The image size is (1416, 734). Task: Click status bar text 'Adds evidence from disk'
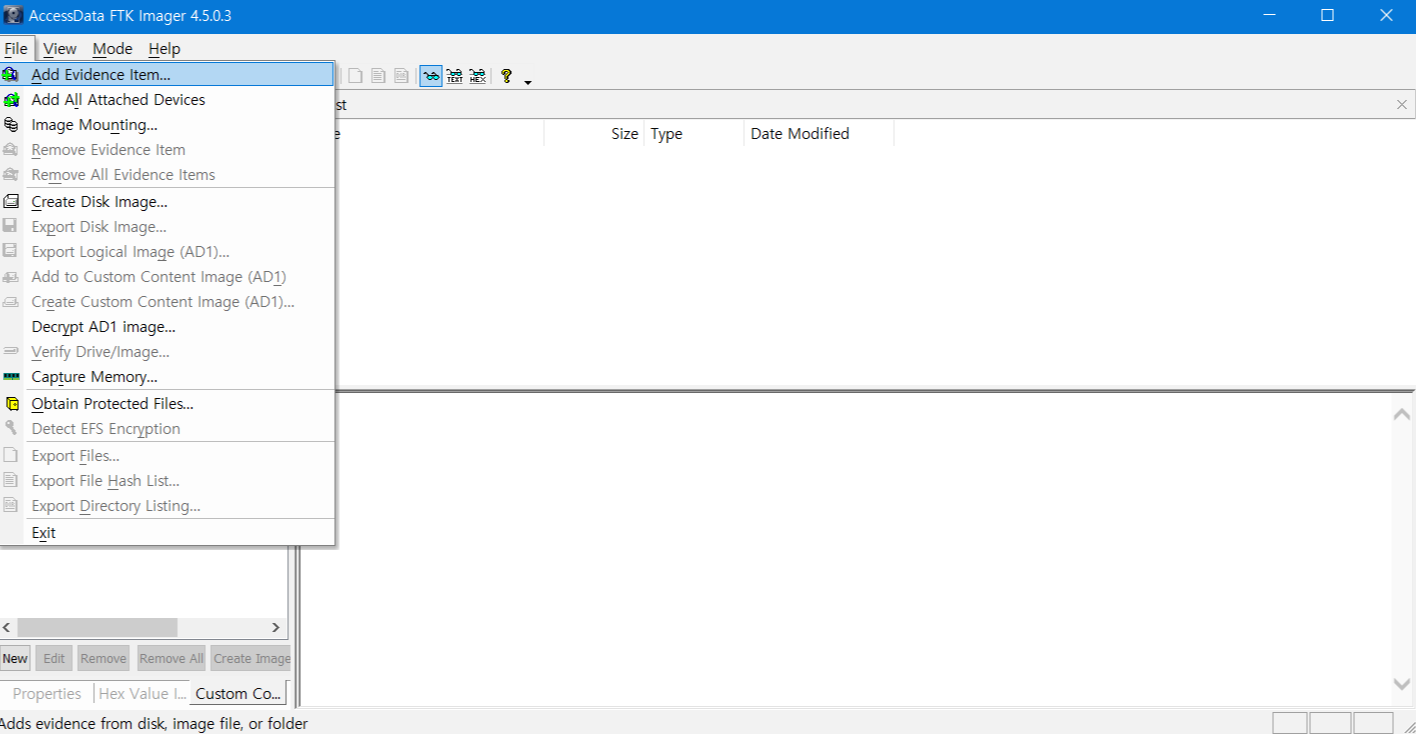(x=154, y=723)
